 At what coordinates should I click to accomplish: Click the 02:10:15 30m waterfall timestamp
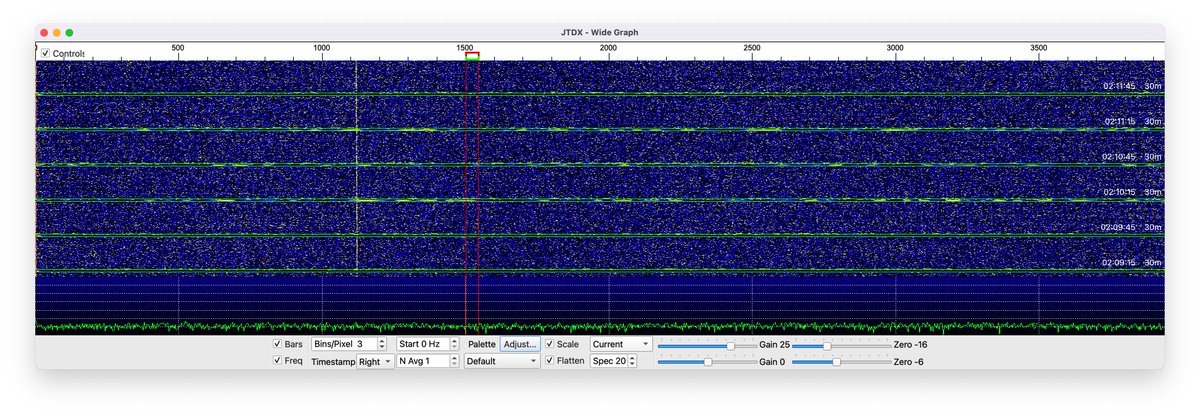(1131, 192)
